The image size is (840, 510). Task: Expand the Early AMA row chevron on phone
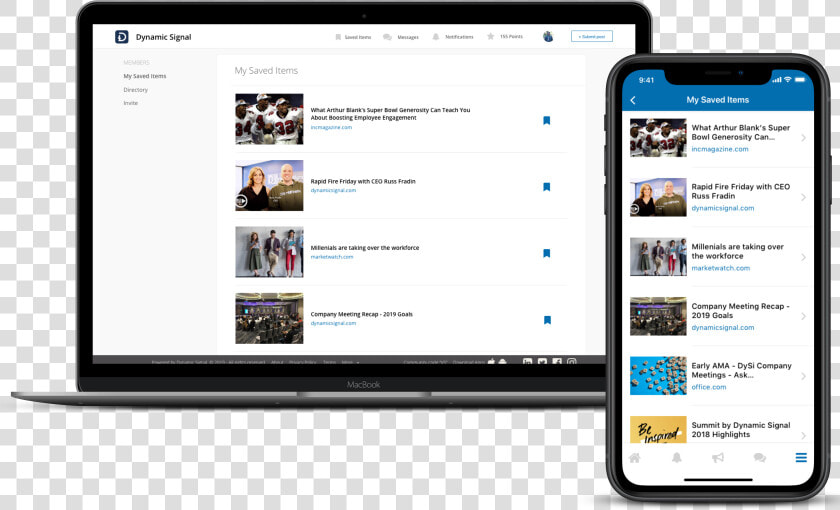pos(804,376)
